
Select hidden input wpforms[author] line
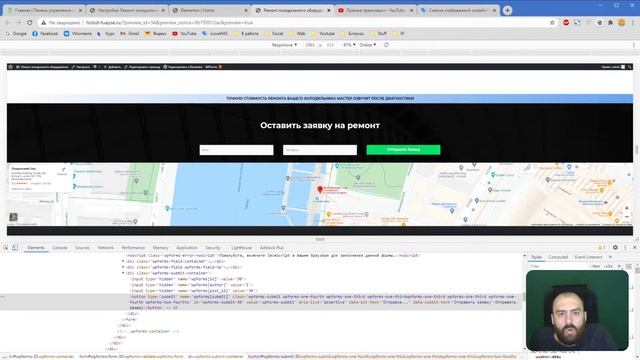pyautogui.click(x=191, y=285)
